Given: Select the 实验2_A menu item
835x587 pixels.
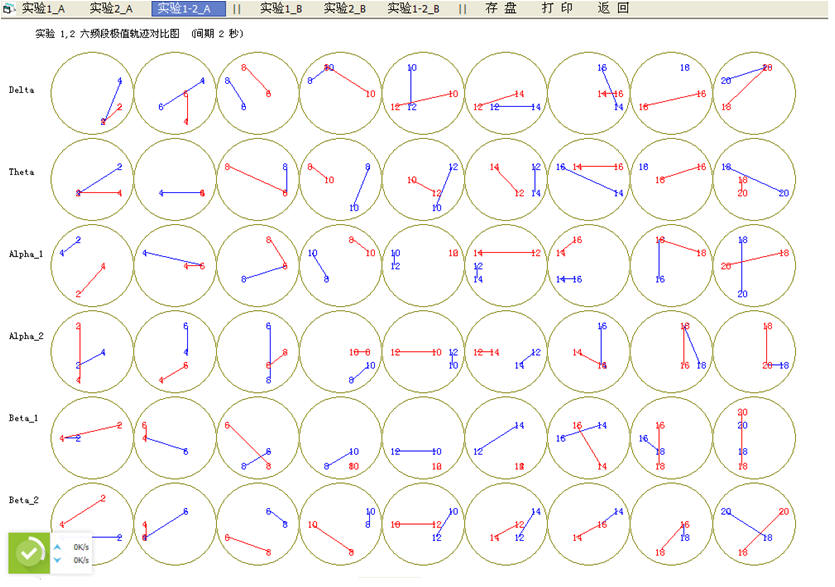Looking at the screenshot, I should point(111,9).
